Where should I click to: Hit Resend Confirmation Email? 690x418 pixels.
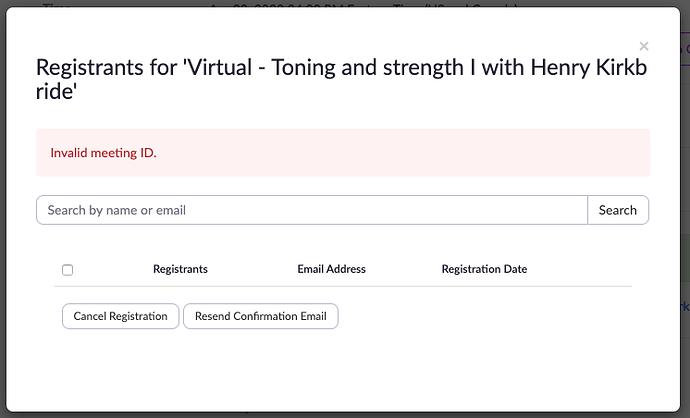(x=260, y=316)
